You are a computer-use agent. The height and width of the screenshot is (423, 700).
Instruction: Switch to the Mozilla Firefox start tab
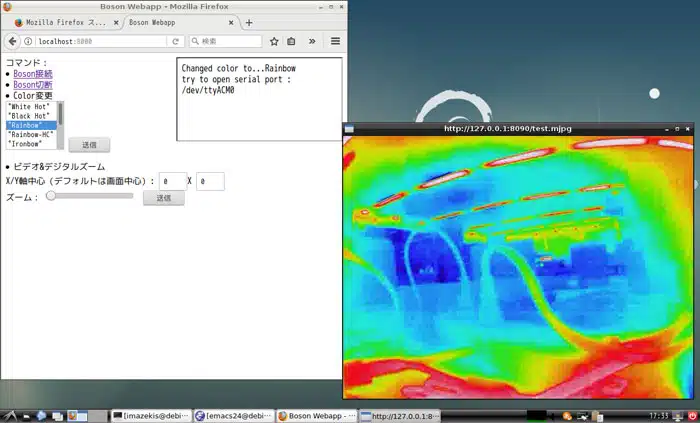point(61,22)
